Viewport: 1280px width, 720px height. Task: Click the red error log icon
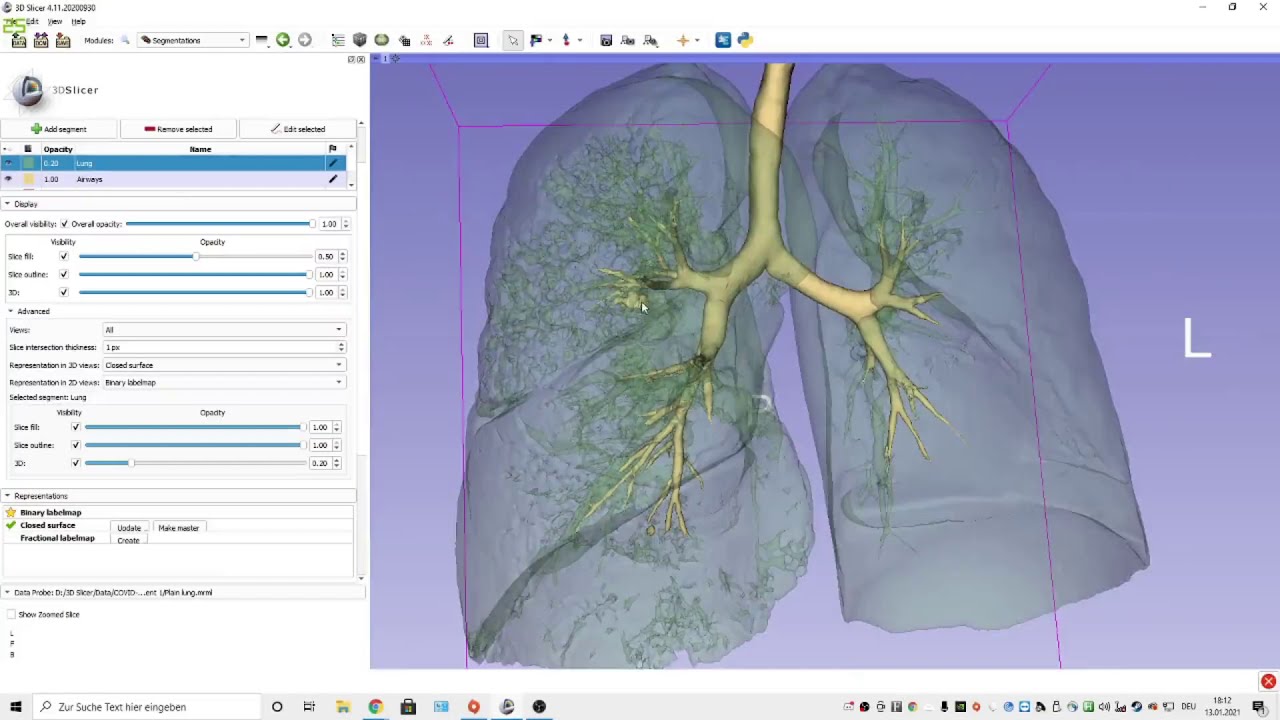point(1268,682)
